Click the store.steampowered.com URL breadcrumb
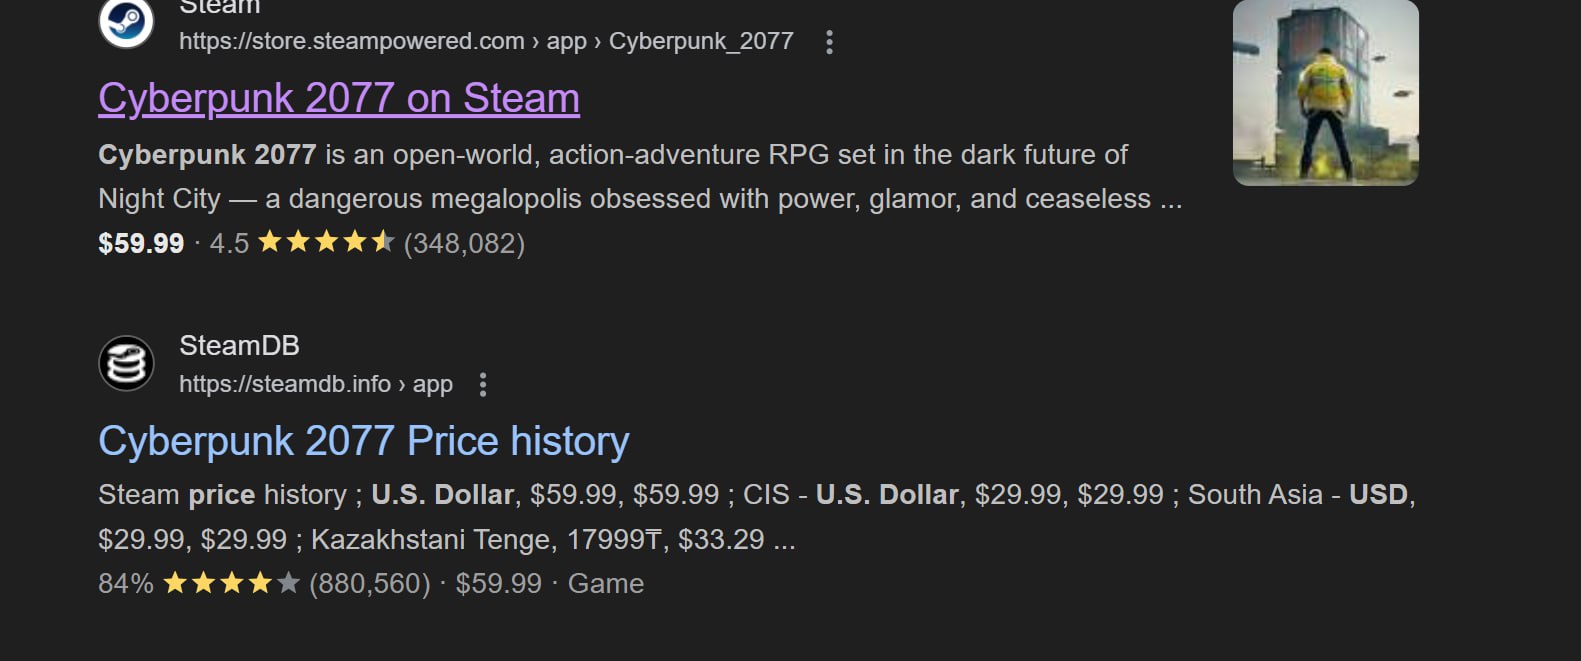This screenshot has width=1581, height=661. (485, 41)
